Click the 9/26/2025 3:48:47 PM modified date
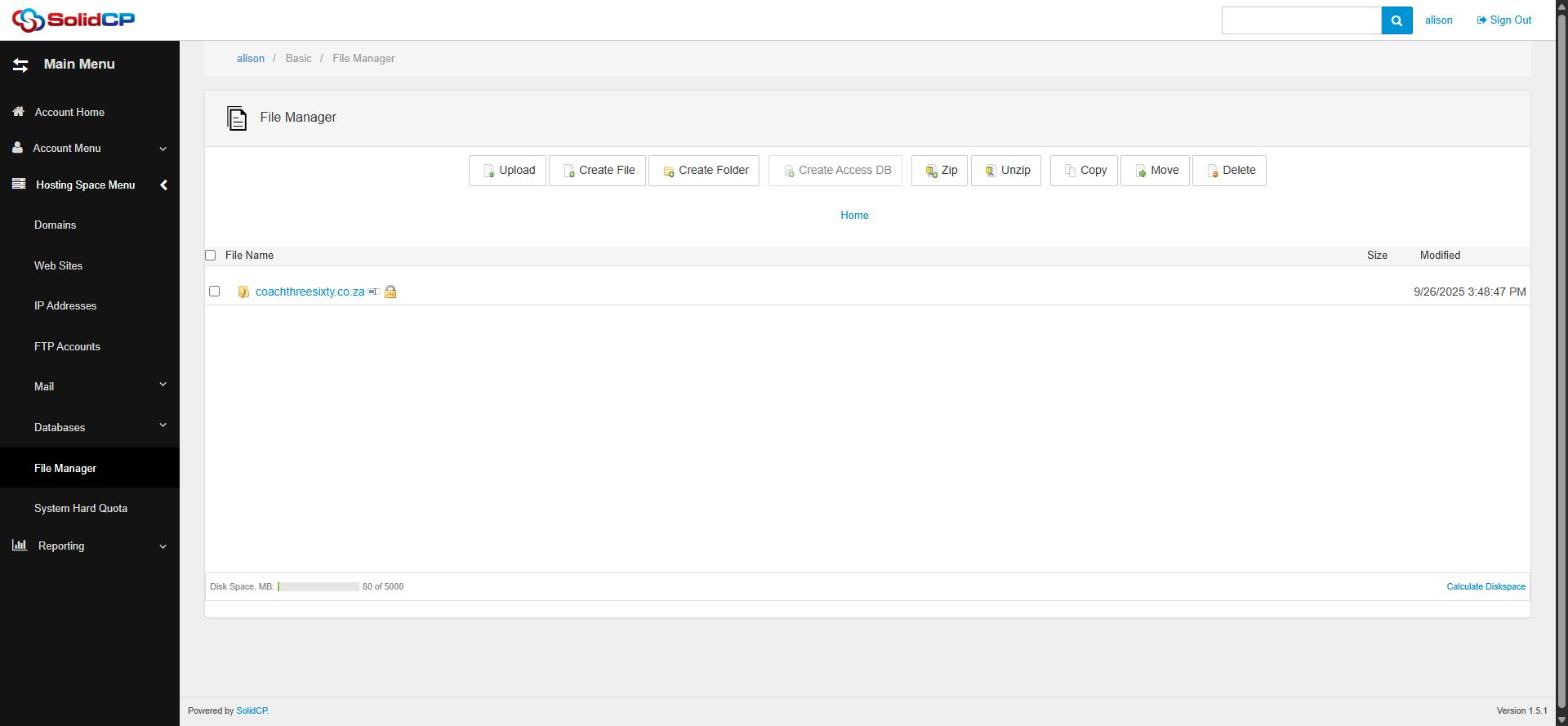This screenshot has width=1568, height=726. (x=1470, y=292)
